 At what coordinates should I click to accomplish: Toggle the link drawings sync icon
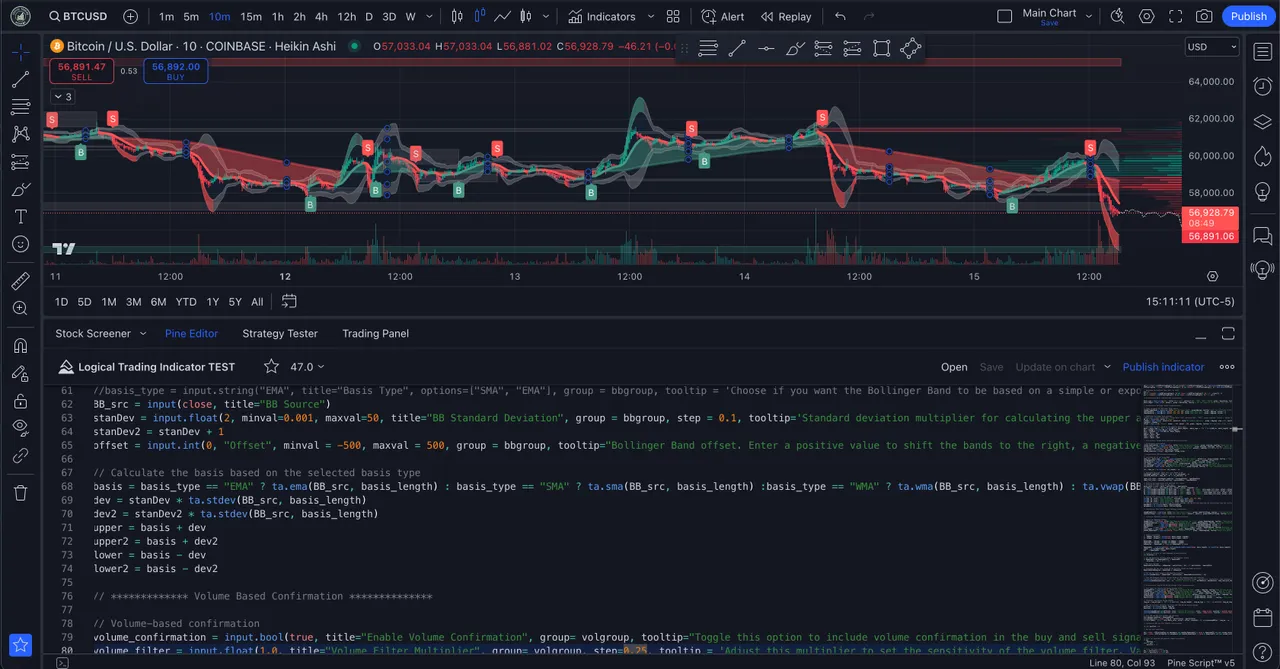click(x=20, y=454)
